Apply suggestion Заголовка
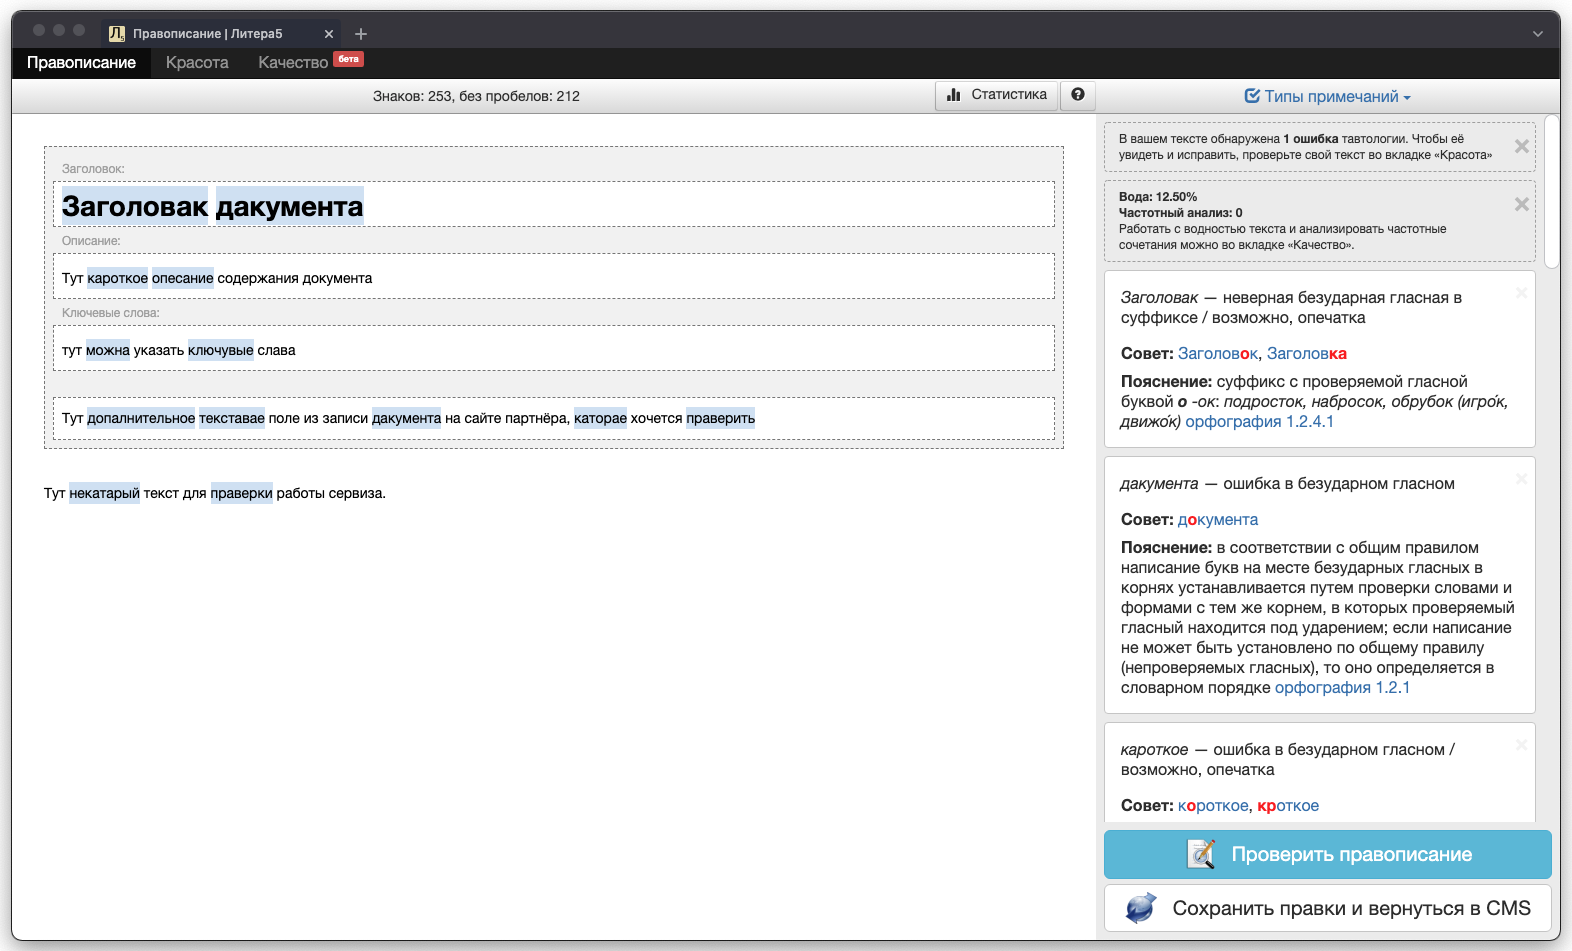The height and width of the screenshot is (951, 1572). point(1307,354)
